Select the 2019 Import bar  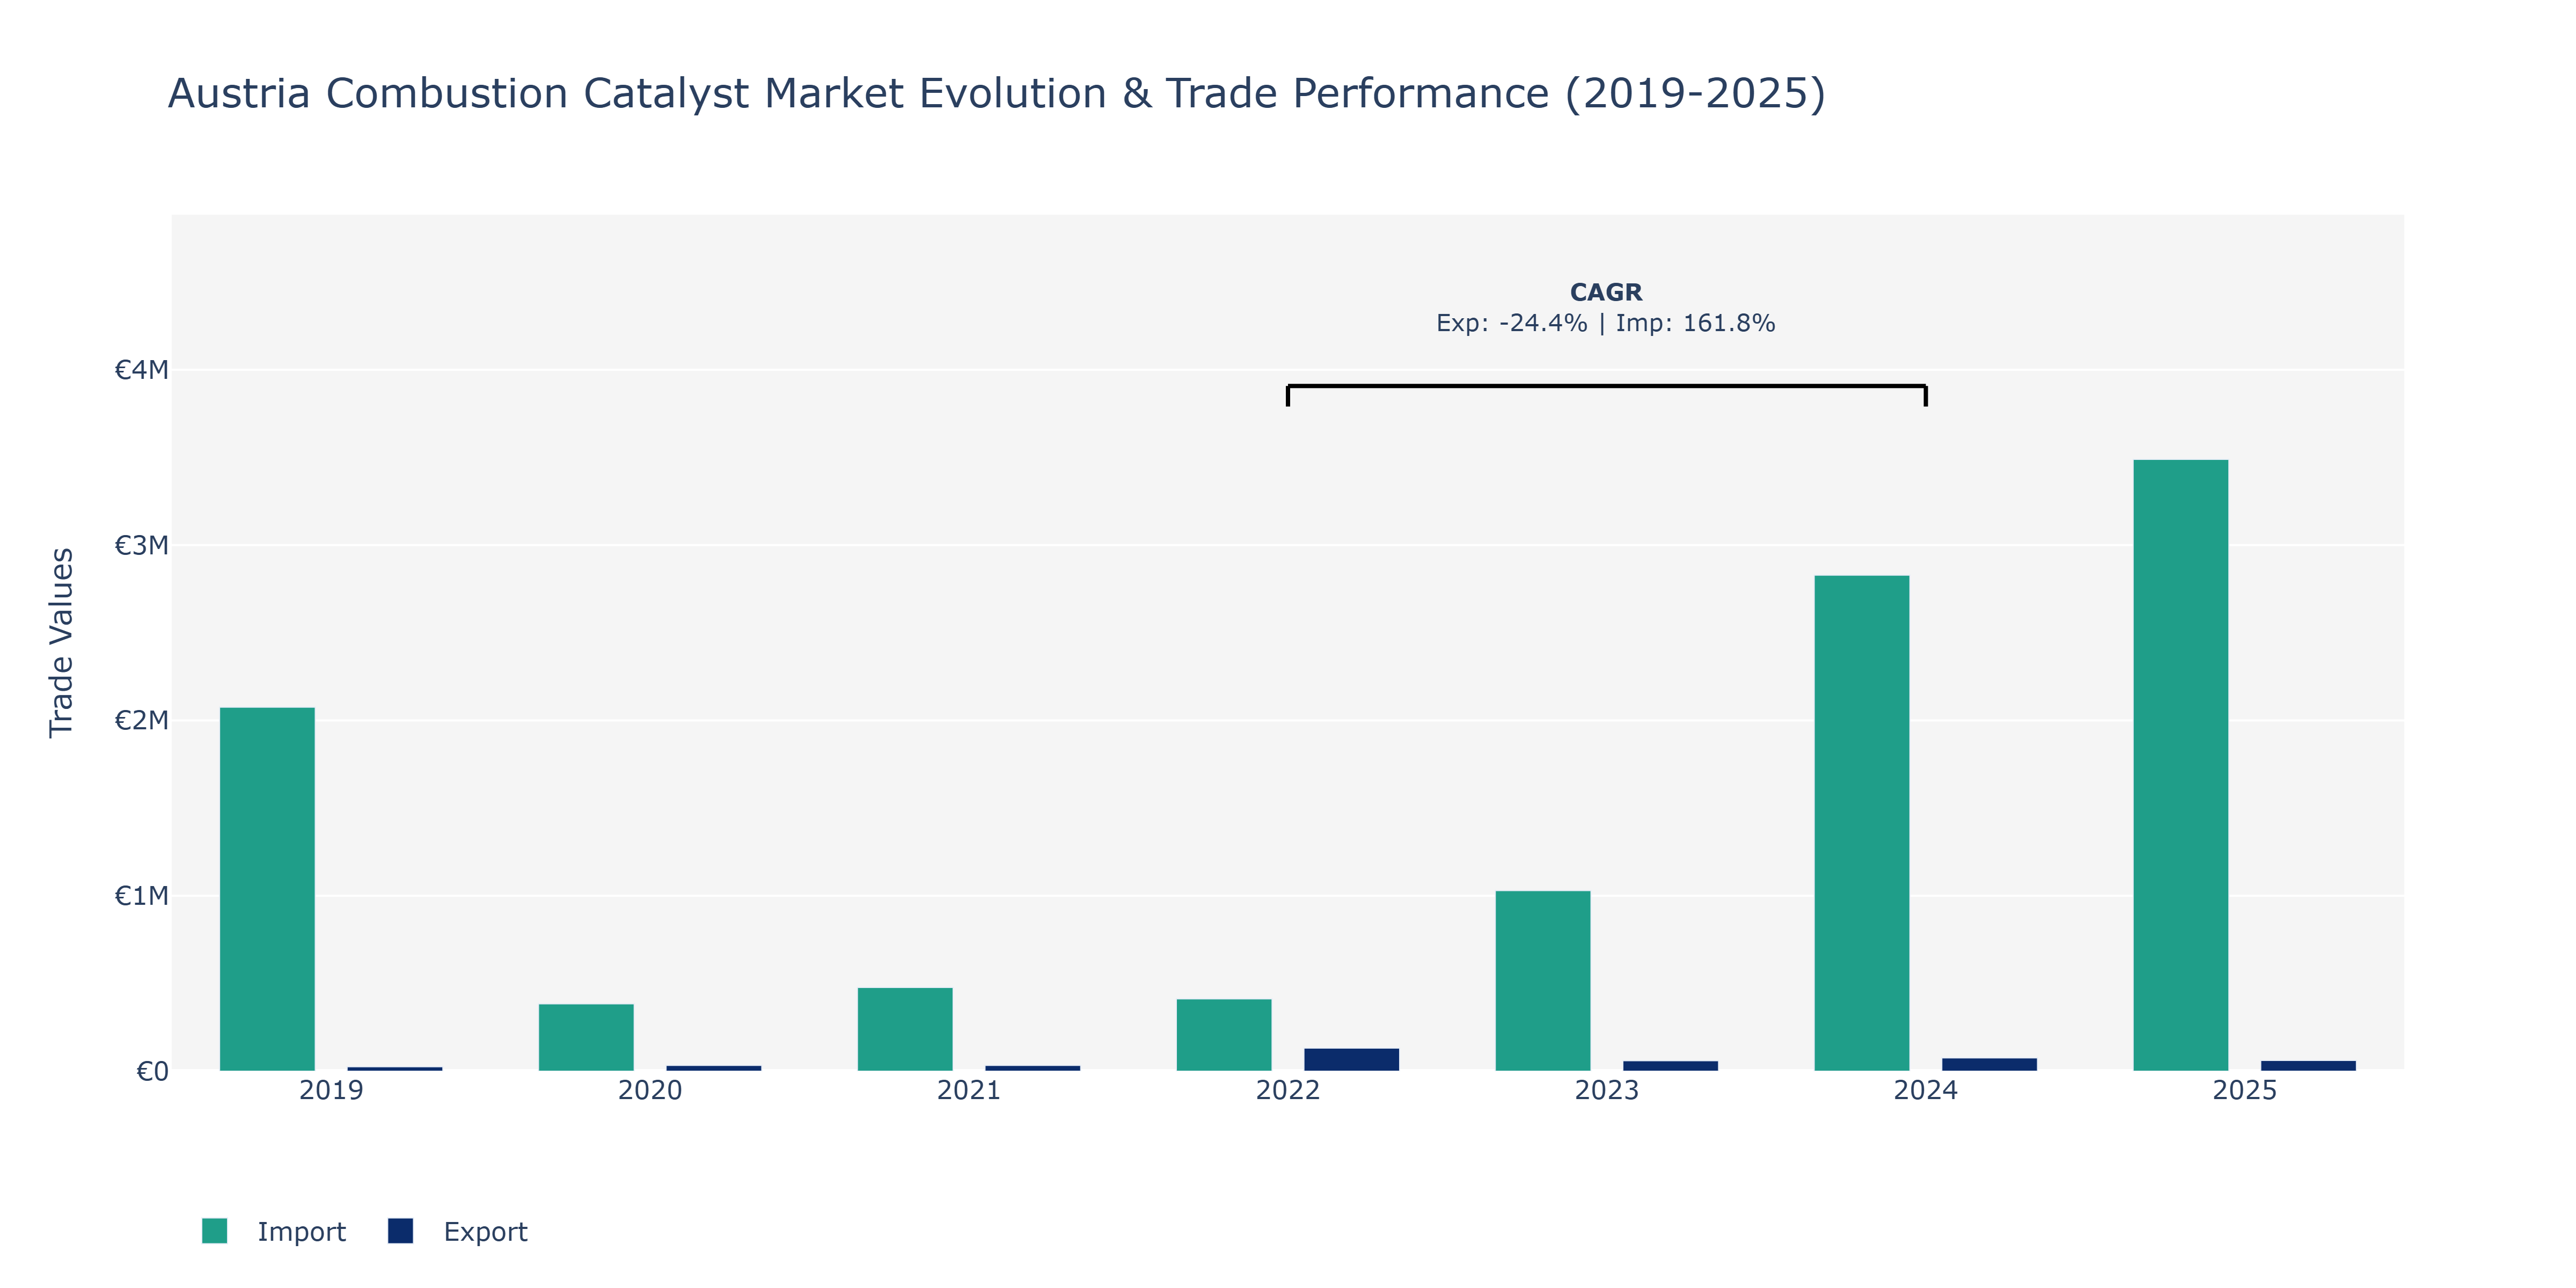tap(267, 889)
